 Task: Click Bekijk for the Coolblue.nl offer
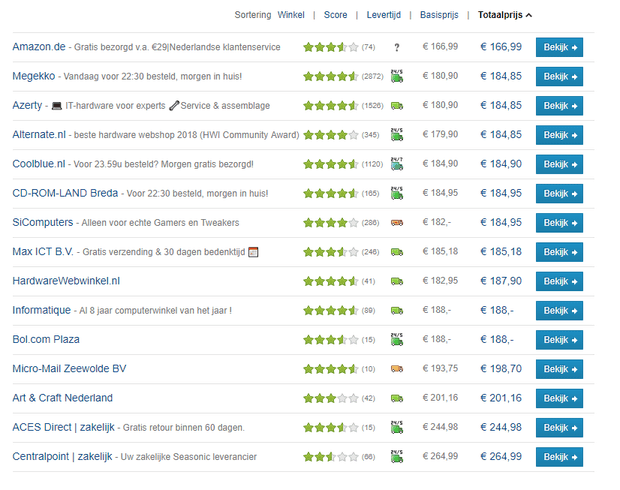pos(559,165)
